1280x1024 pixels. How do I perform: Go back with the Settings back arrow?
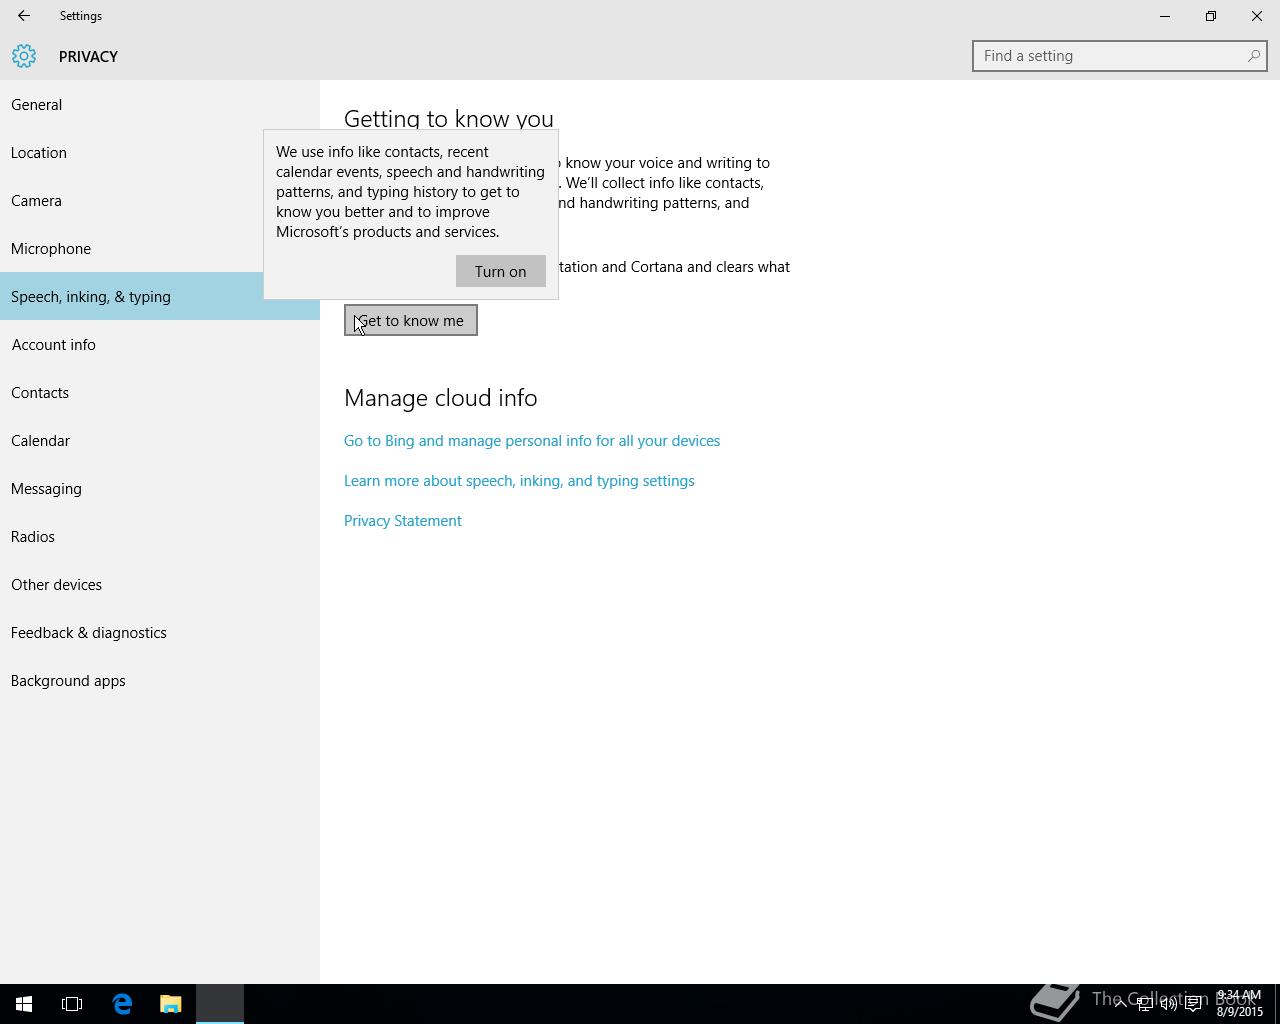point(23,16)
